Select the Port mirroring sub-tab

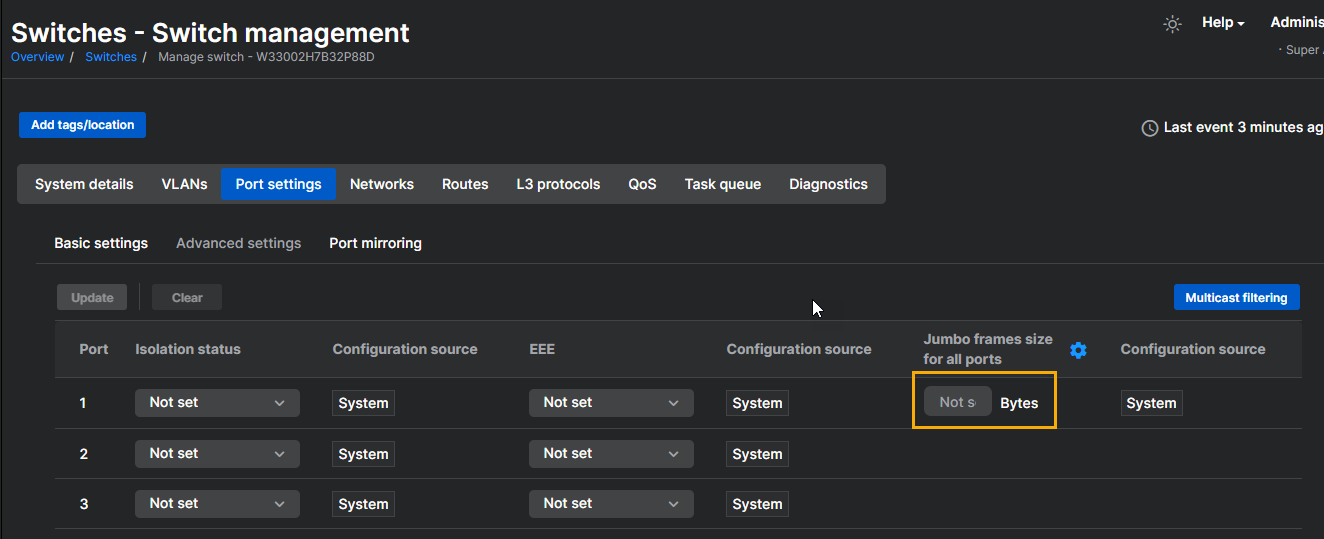[x=375, y=243]
